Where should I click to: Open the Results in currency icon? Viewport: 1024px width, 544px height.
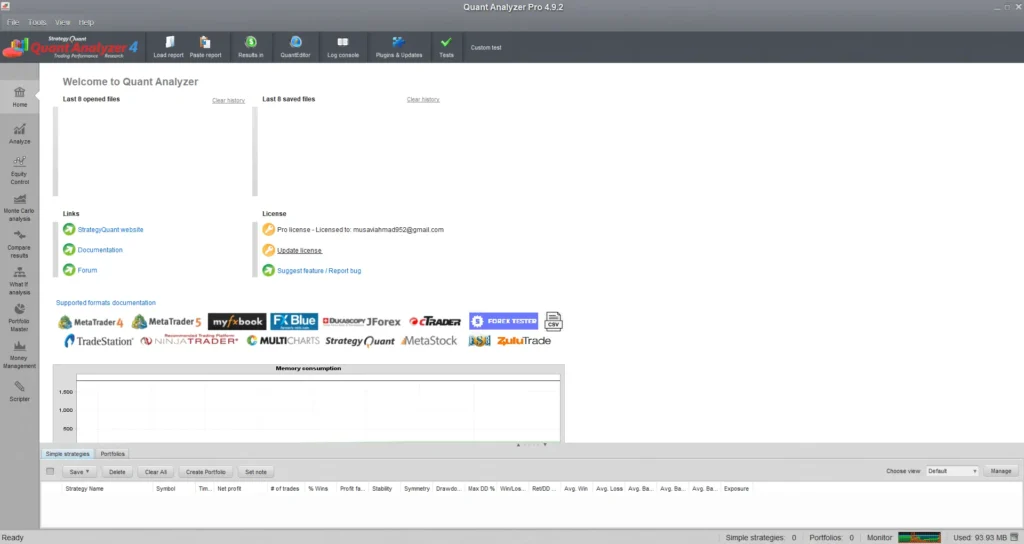point(251,42)
